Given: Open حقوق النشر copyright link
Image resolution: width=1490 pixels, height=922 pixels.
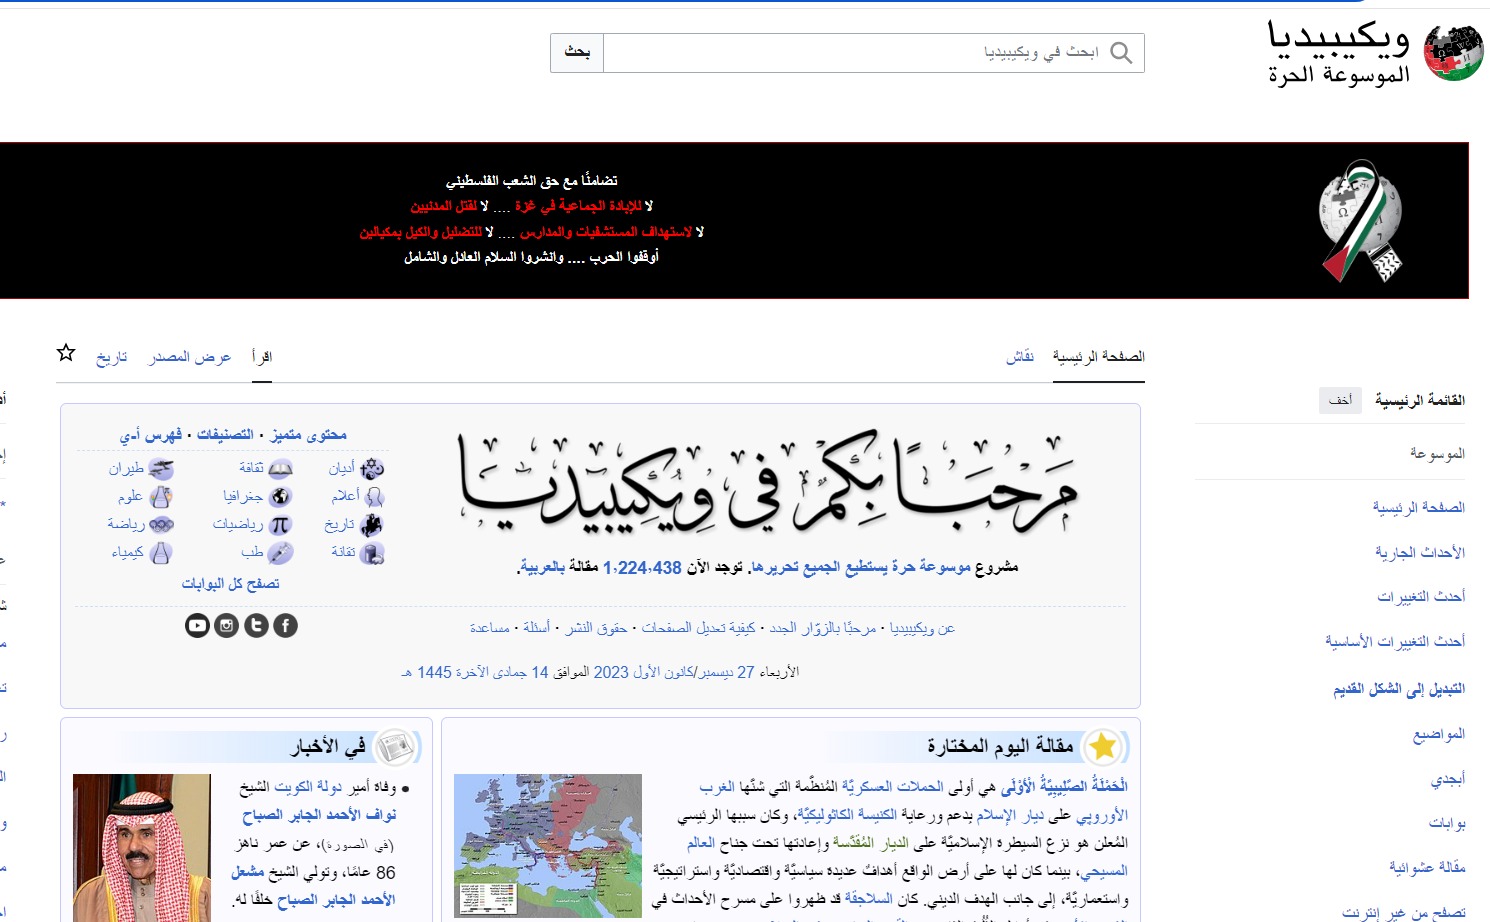Looking at the screenshot, I should 596,628.
